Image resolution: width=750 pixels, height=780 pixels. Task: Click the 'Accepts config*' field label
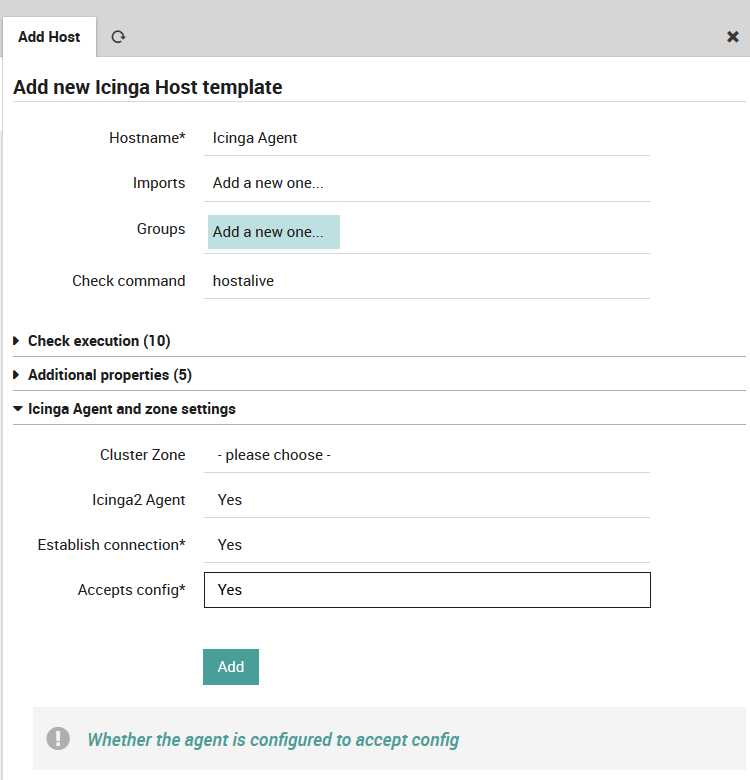point(131,590)
